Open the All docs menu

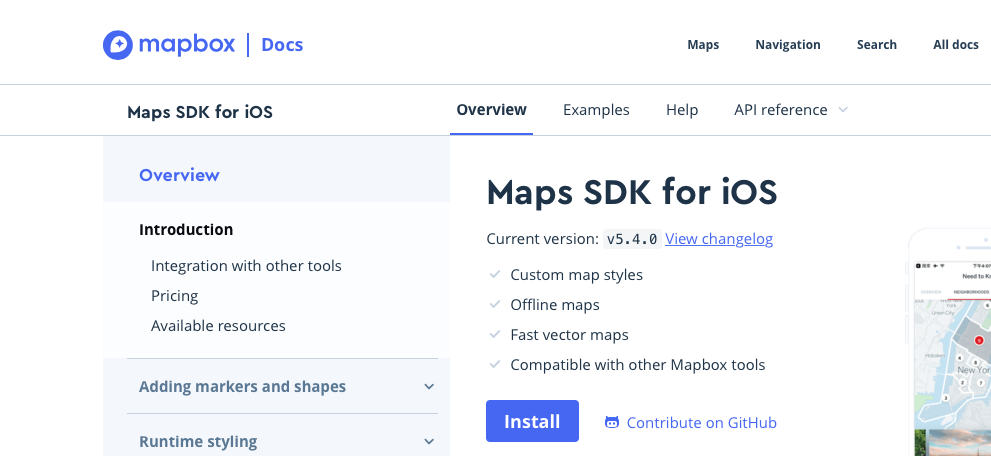pyautogui.click(x=956, y=44)
